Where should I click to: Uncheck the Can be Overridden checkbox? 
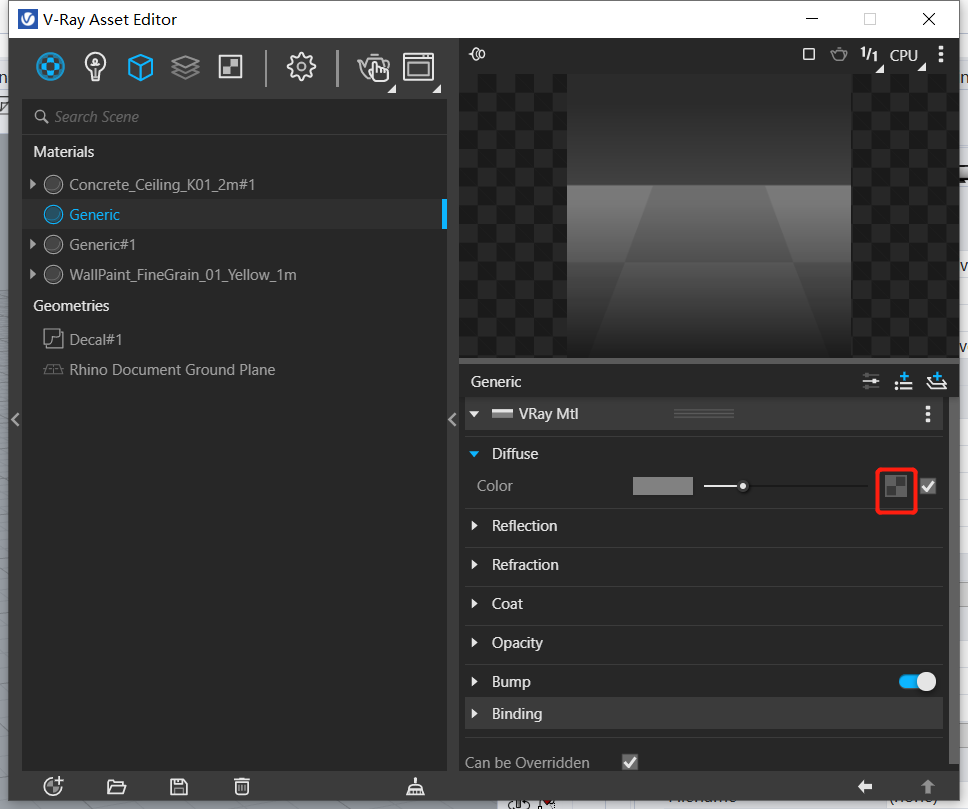630,762
